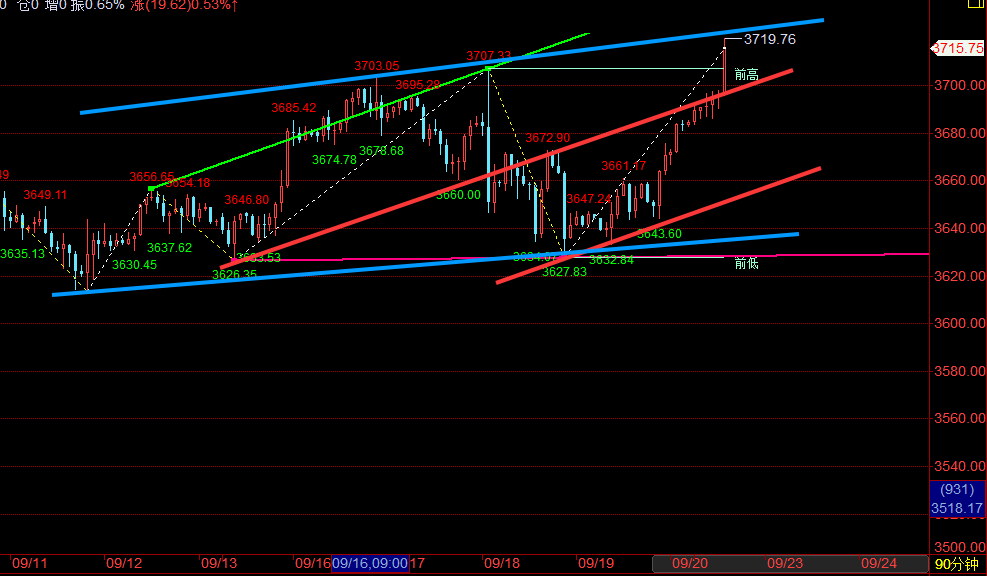The height and width of the screenshot is (576, 987).
Task: Click the 3719.76 high price label
Action: click(769, 39)
